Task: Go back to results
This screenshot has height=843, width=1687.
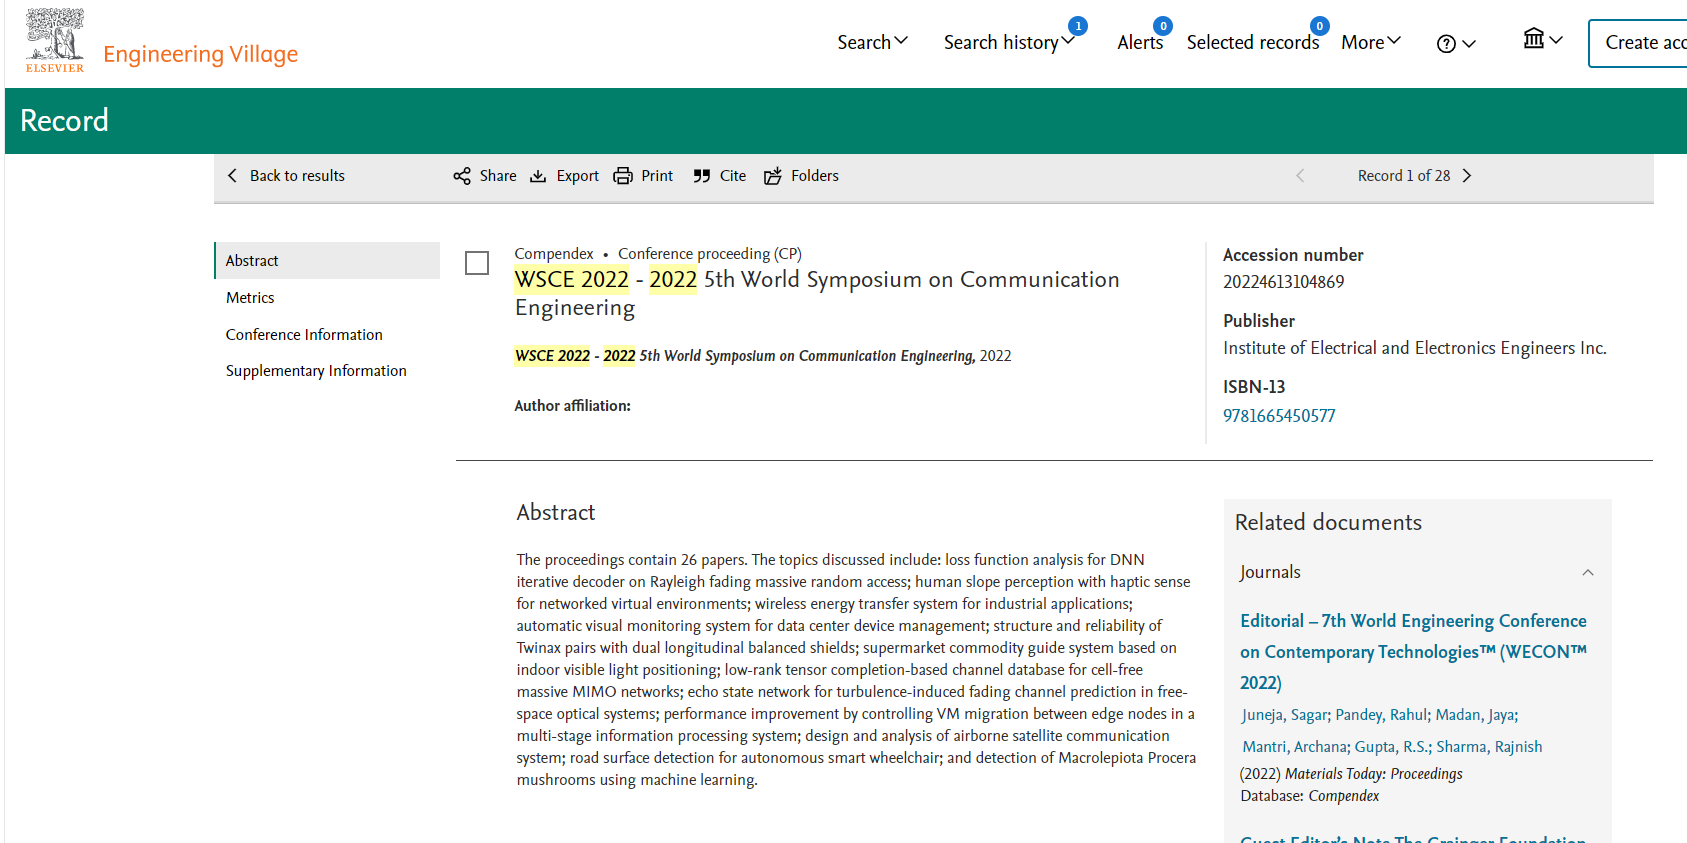Action: (297, 176)
